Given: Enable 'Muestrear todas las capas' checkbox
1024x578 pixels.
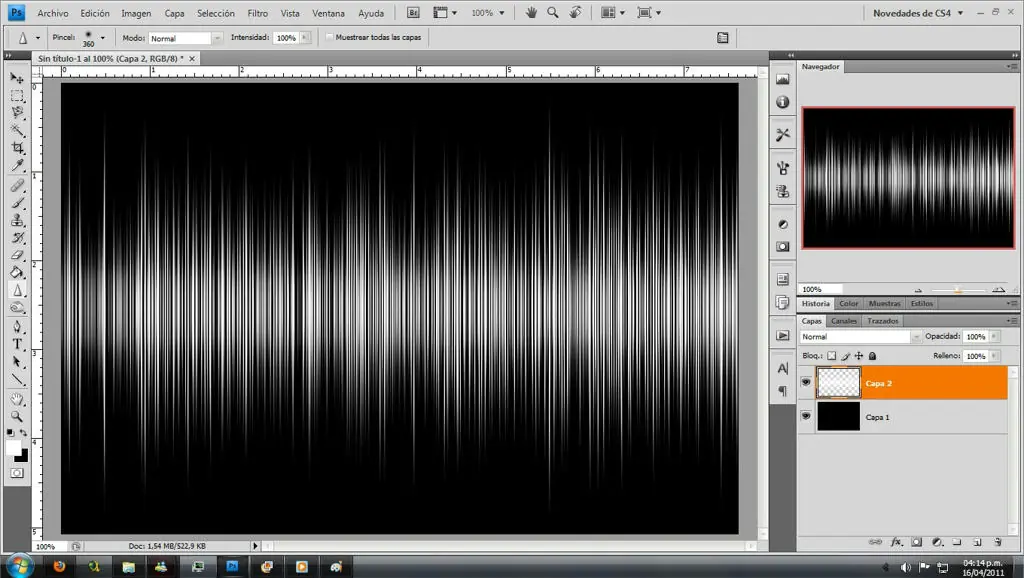Looking at the screenshot, I should 330,38.
